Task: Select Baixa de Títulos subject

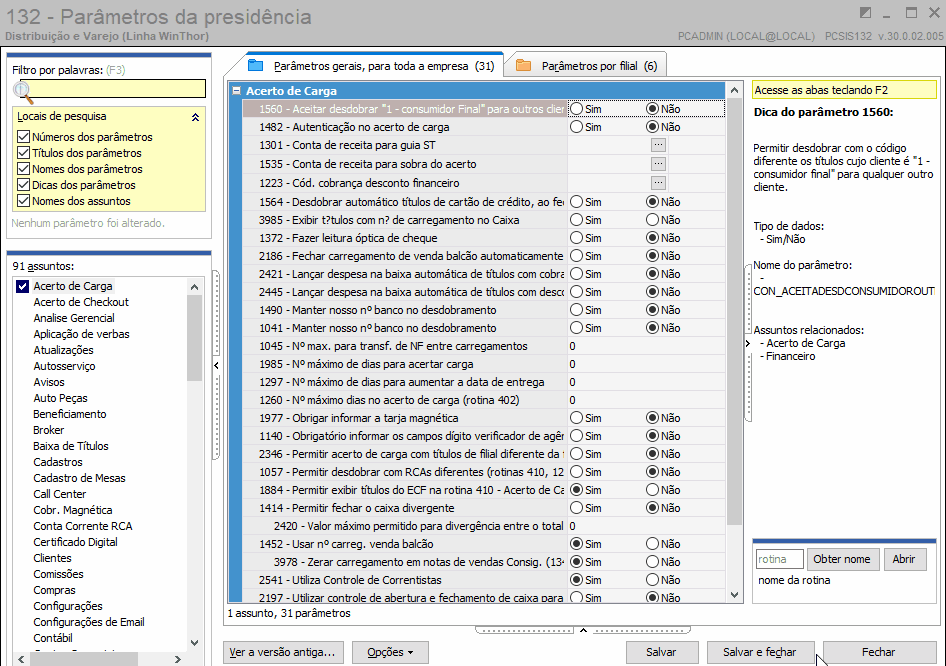Action: pos(71,446)
